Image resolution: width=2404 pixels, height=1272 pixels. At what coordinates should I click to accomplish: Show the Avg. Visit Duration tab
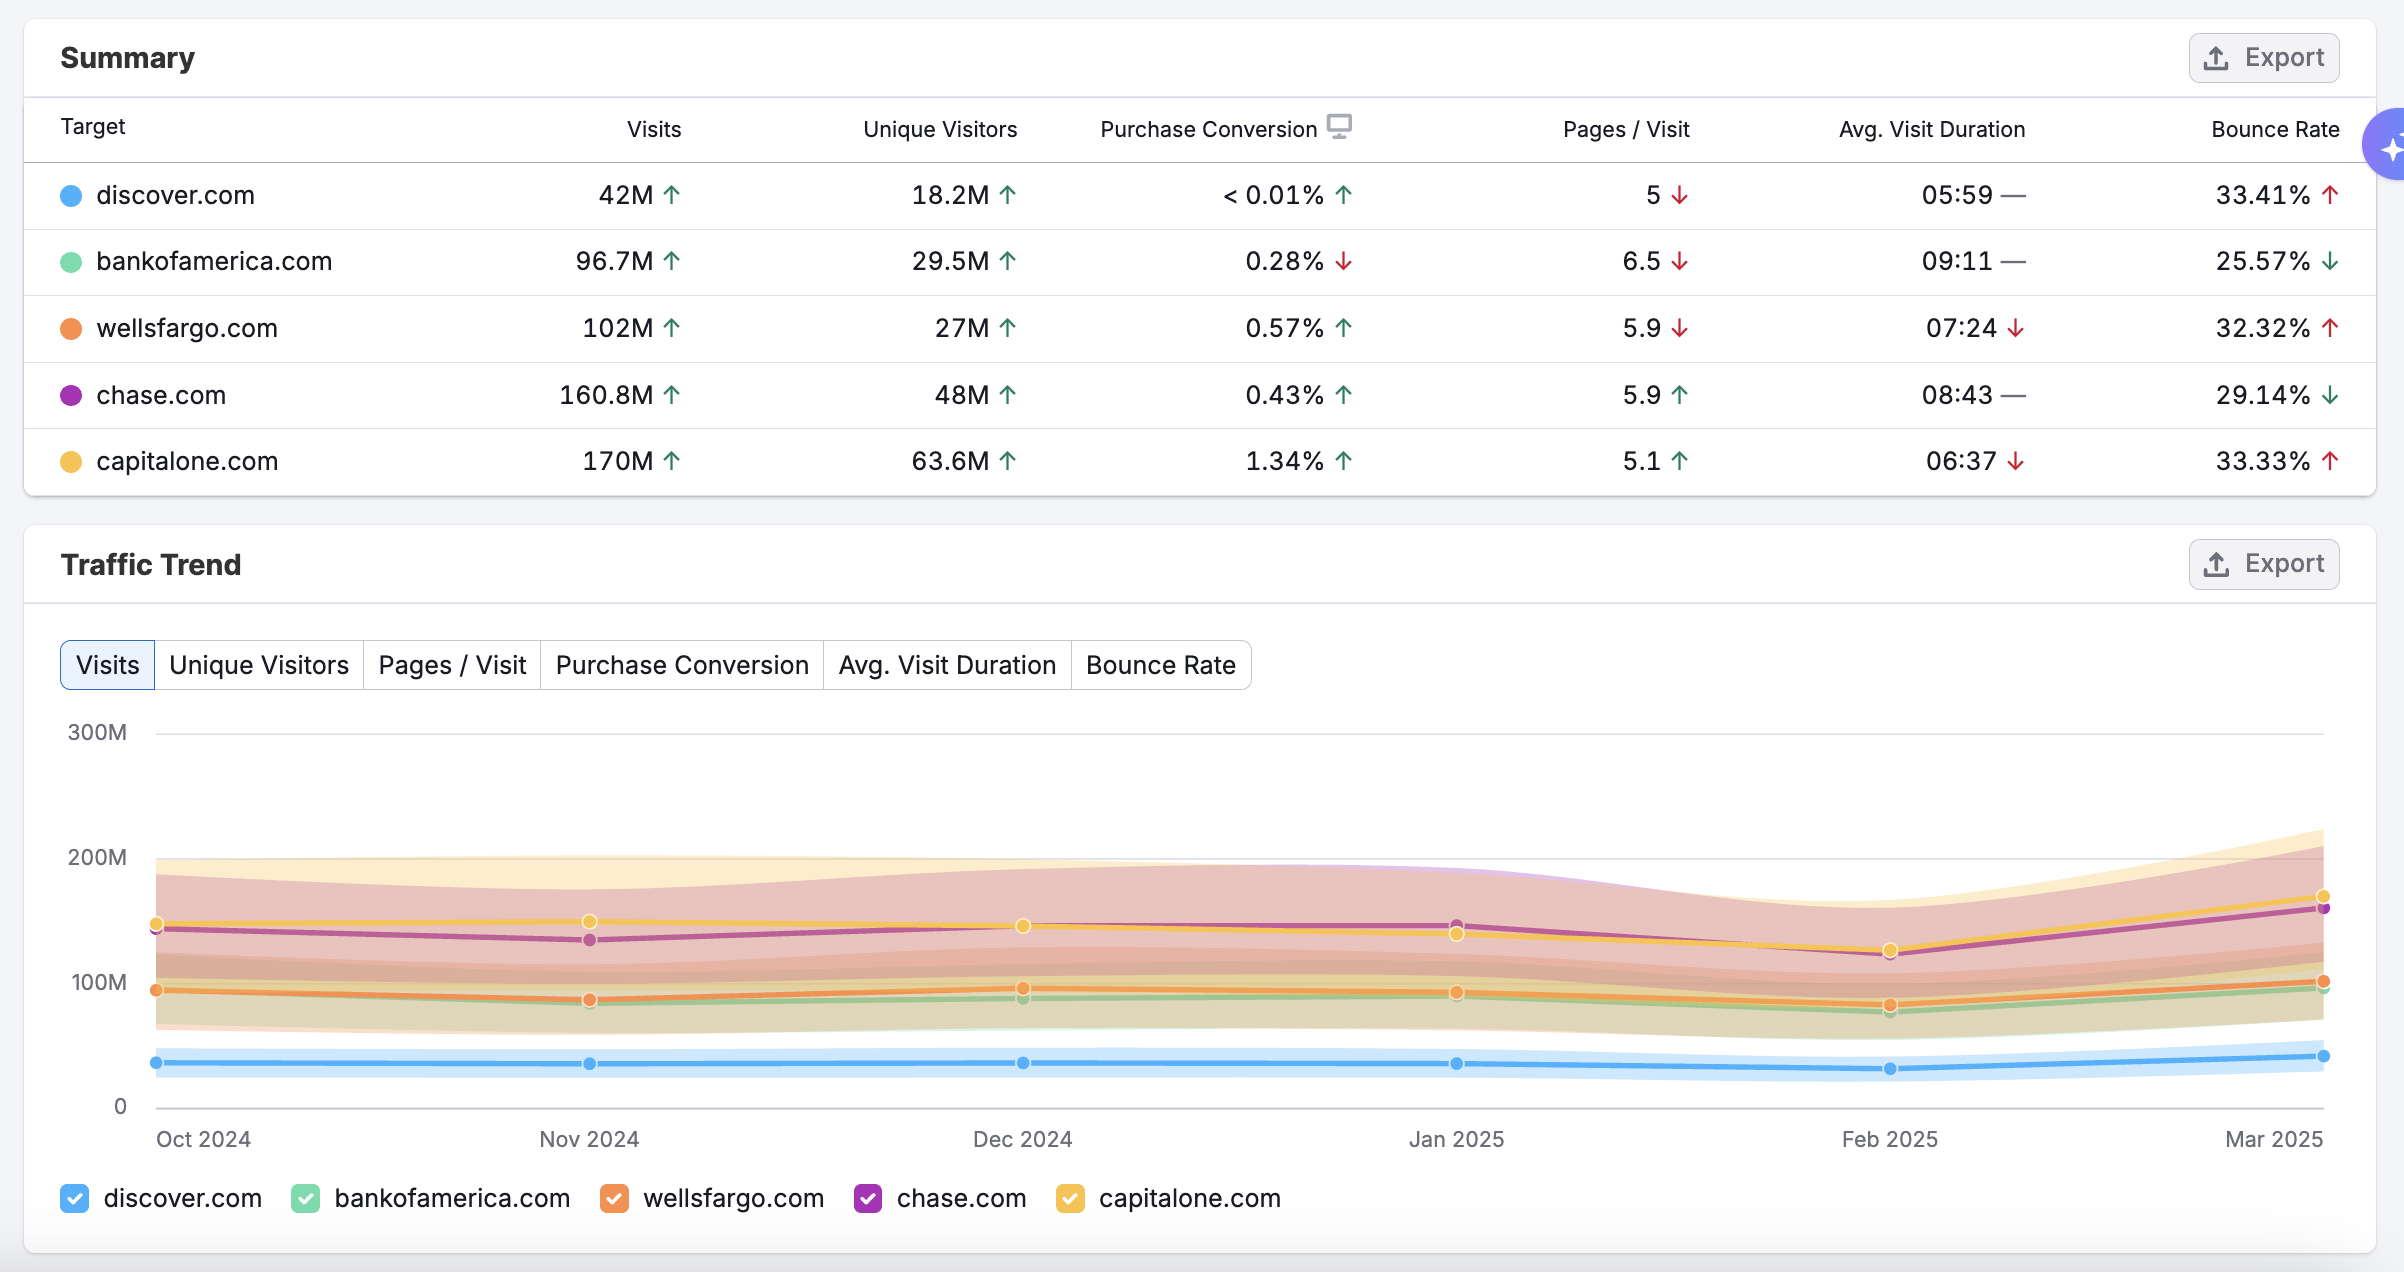point(947,665)
